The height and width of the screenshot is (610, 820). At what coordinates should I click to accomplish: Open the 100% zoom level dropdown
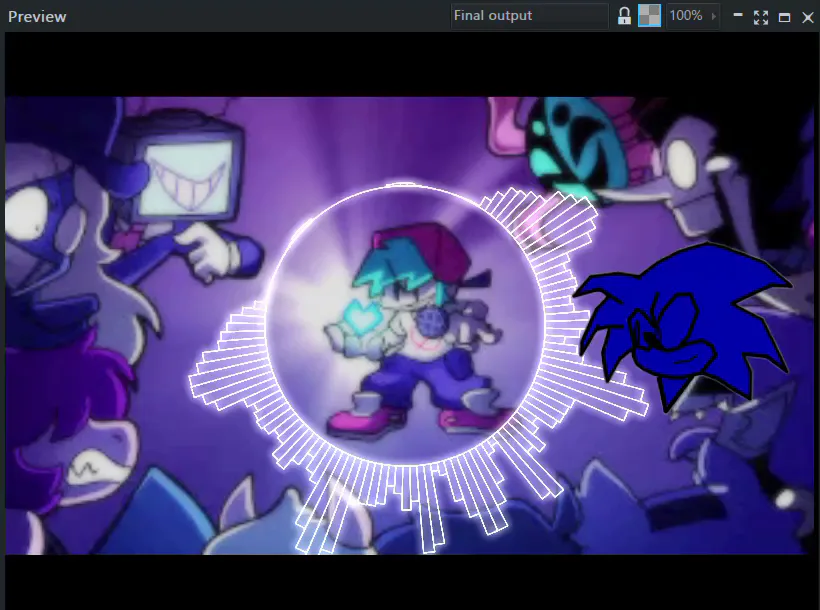pos(692,16)
